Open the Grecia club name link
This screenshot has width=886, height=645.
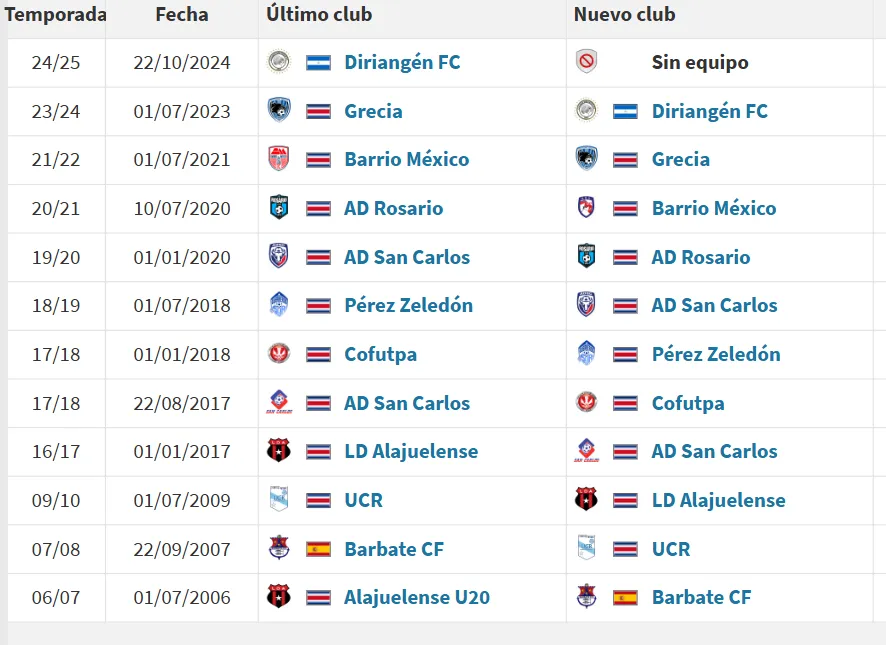[373, 111]
